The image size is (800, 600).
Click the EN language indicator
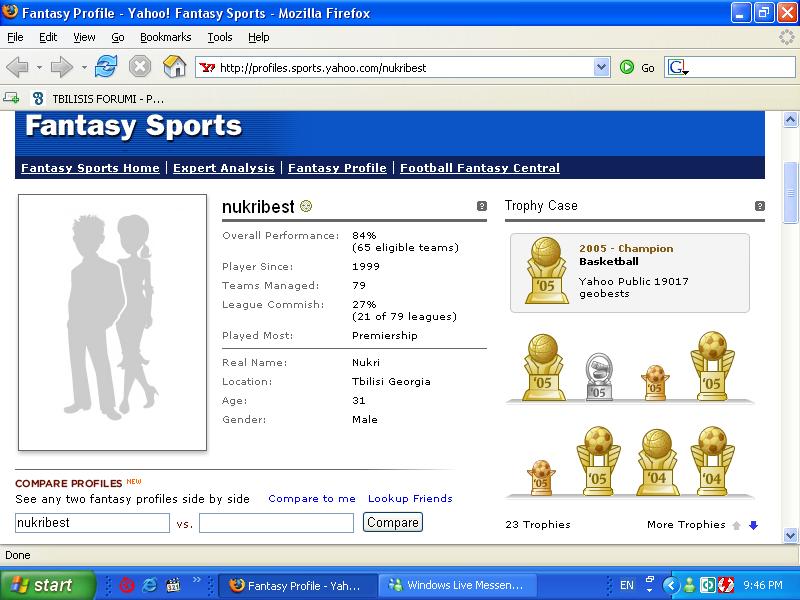tap(627, 585)
